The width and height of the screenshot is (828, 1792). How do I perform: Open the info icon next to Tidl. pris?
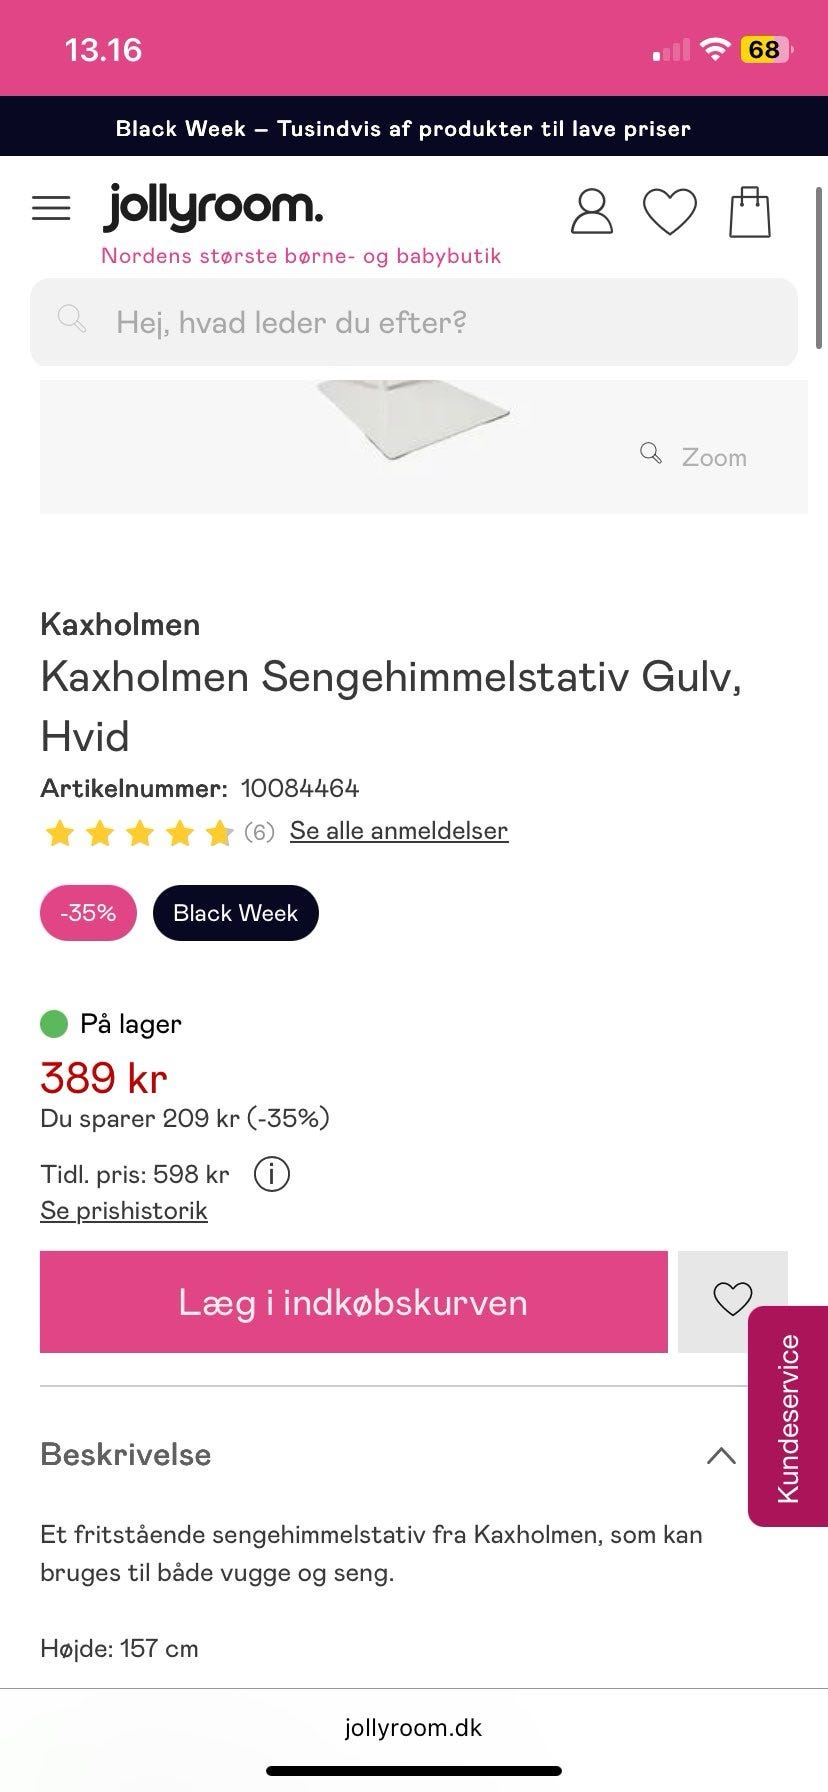271,1174
